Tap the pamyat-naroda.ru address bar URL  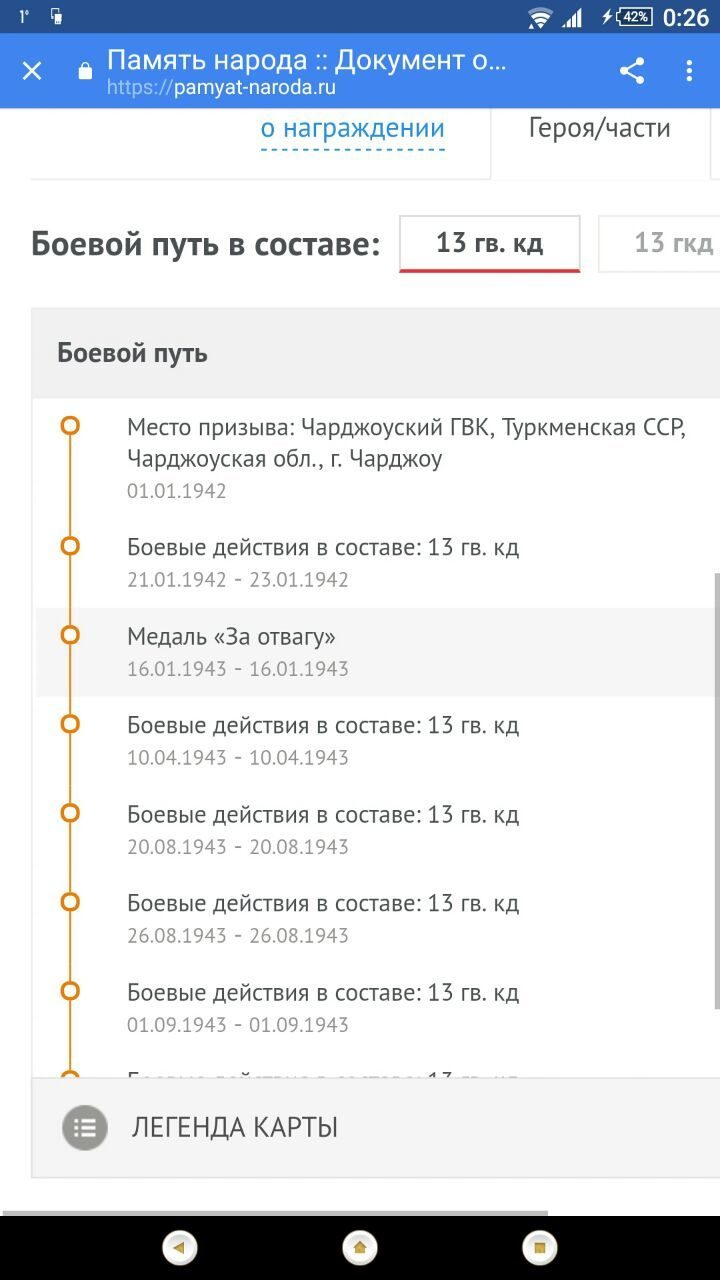(222, 87)
